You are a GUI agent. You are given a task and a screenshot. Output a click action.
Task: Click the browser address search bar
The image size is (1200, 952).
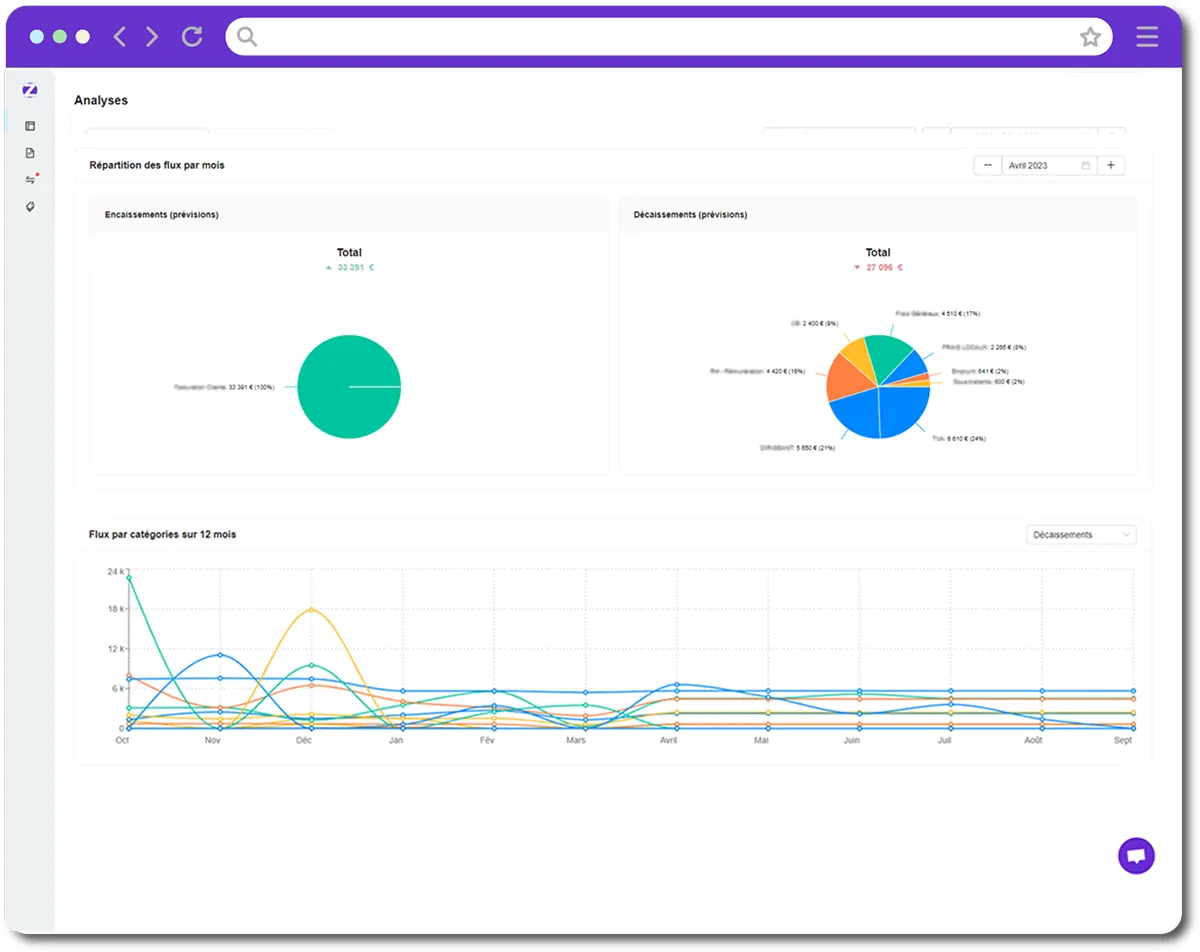click(660, 37)
